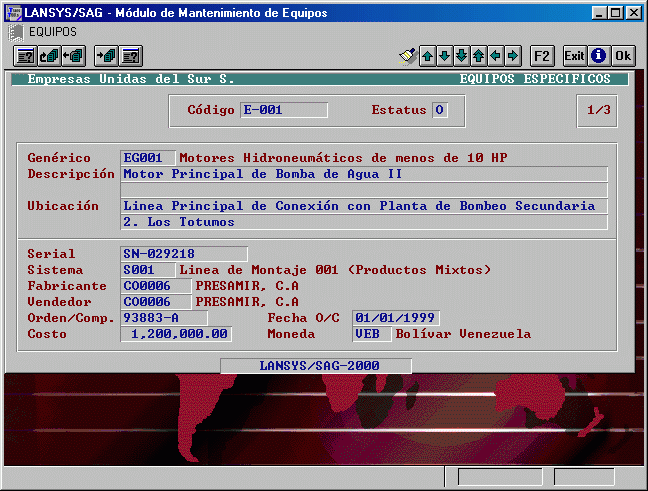Click the Genérico code field EG001
This screenshot has height=491, width=648.
tap(148, 158)
